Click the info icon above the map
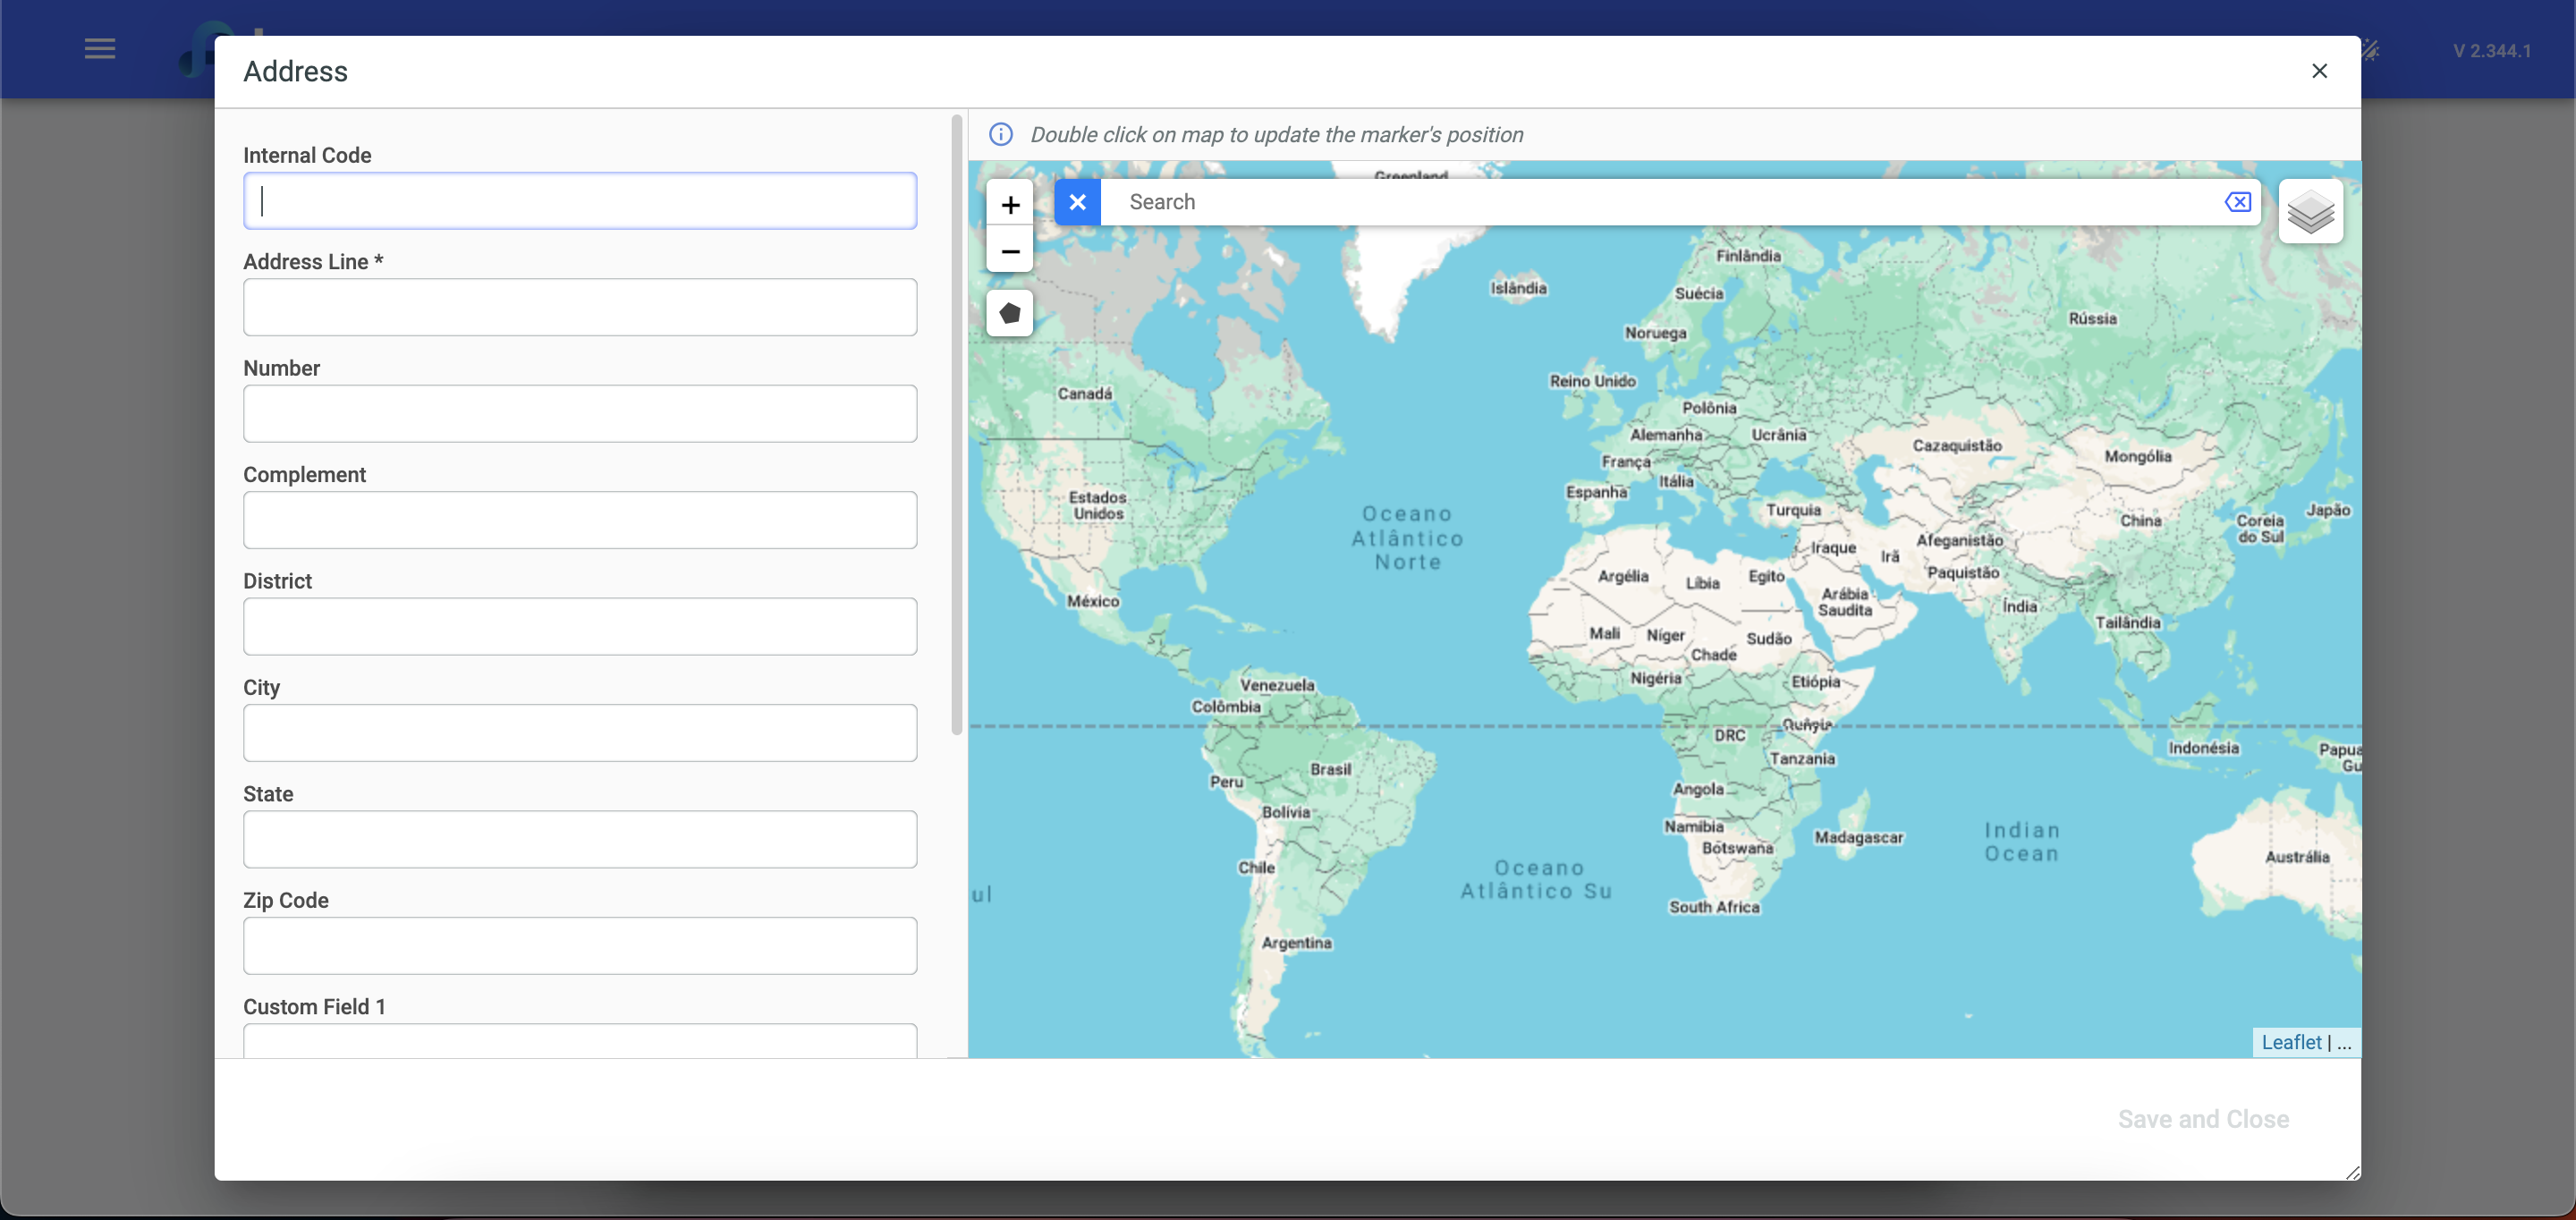2576x1220 pixels. pyautogui.click(x=1000, y=135)
